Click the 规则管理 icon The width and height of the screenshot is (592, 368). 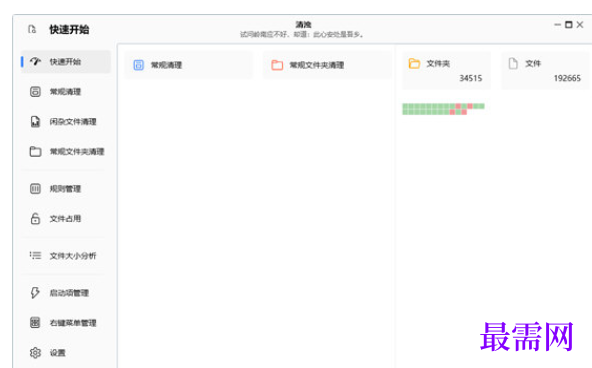35,189
